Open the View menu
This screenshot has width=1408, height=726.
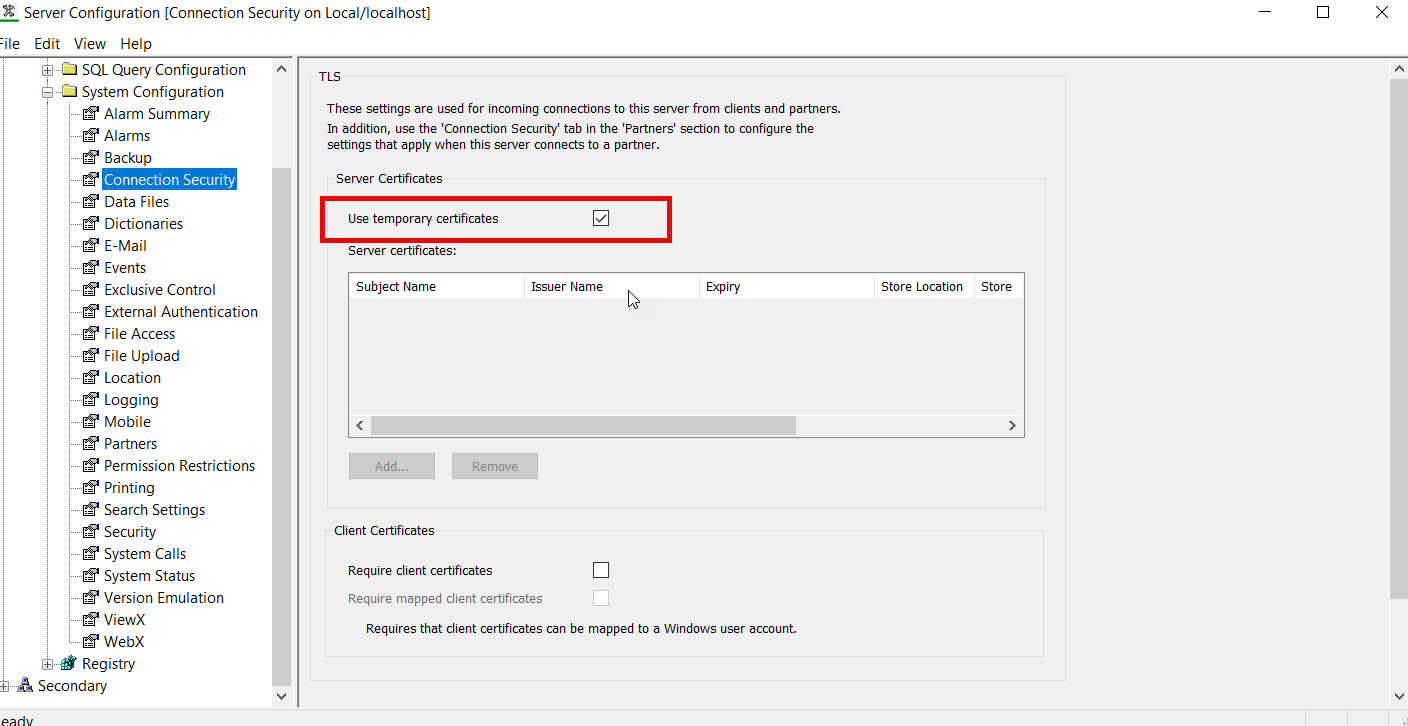pyautogui.click(x=90, y=44)
